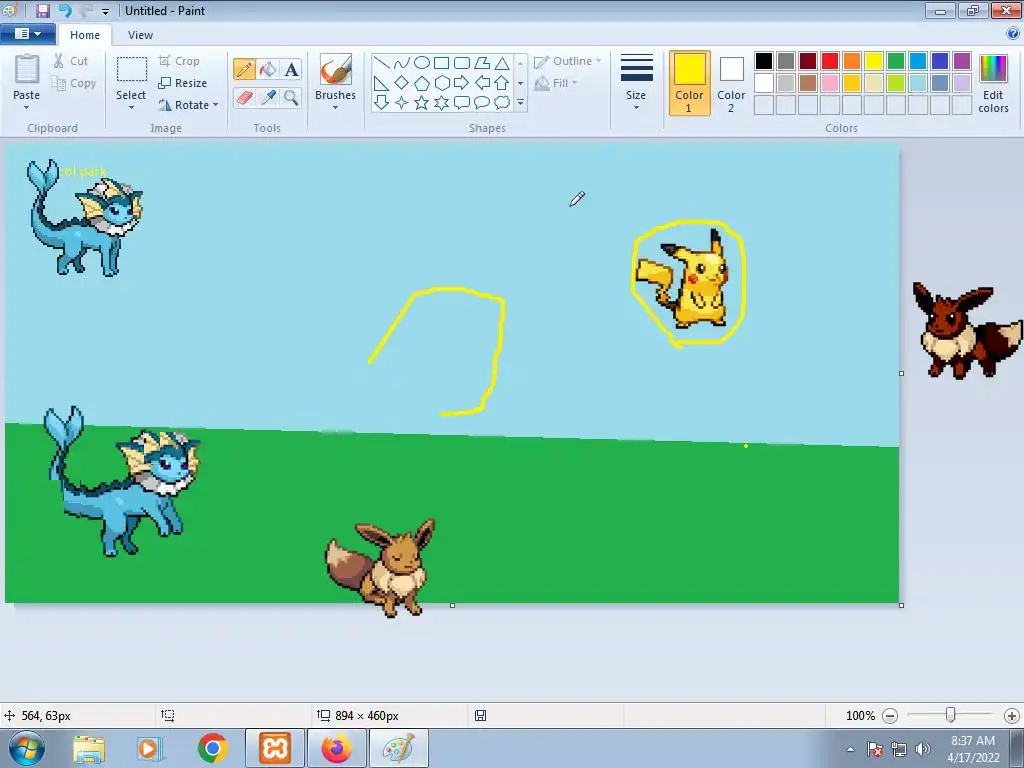This screenshot has width=1024, height=768.
Task: Select the Fill with color bucket tool
Action: (268, 69)
